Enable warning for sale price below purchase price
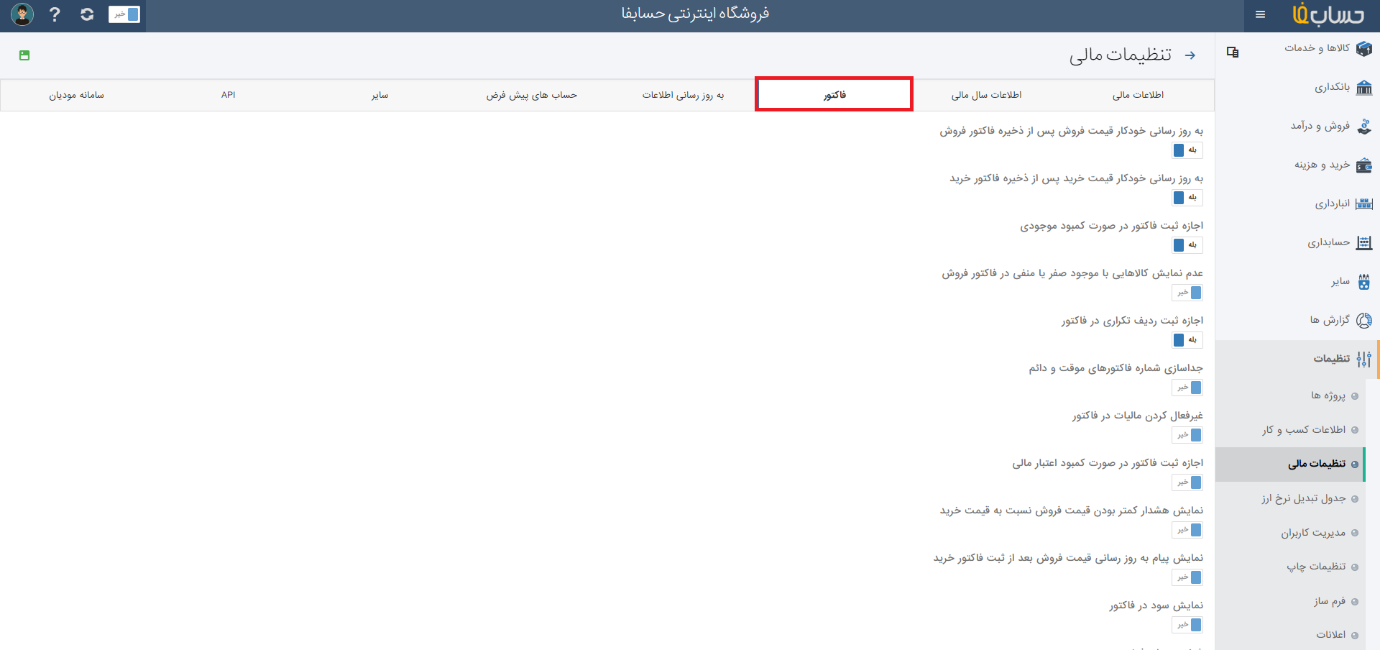Screen dimensions: 1380x650 1187,530
